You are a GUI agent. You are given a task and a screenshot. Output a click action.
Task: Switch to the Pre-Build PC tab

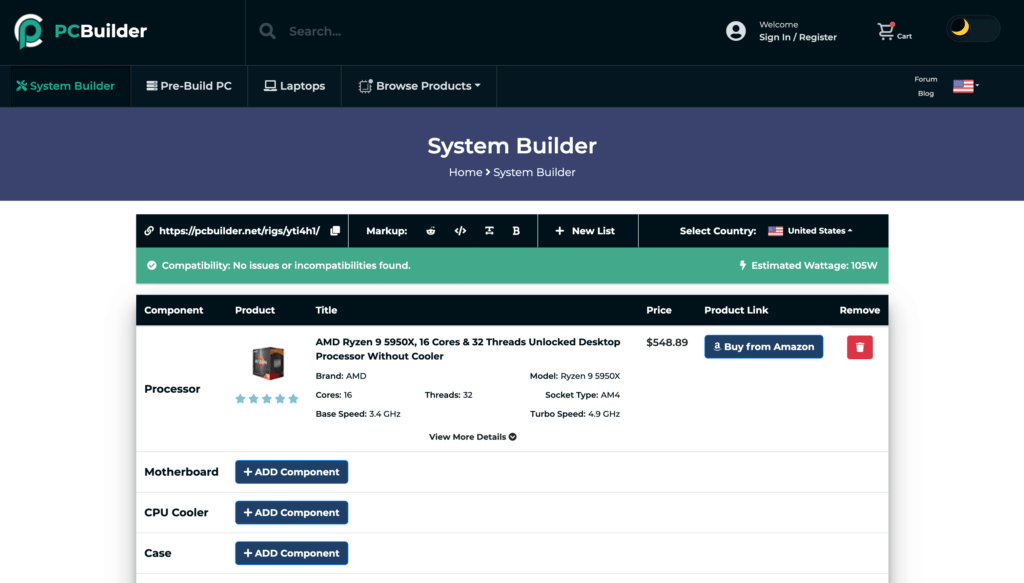click(188, 86)
